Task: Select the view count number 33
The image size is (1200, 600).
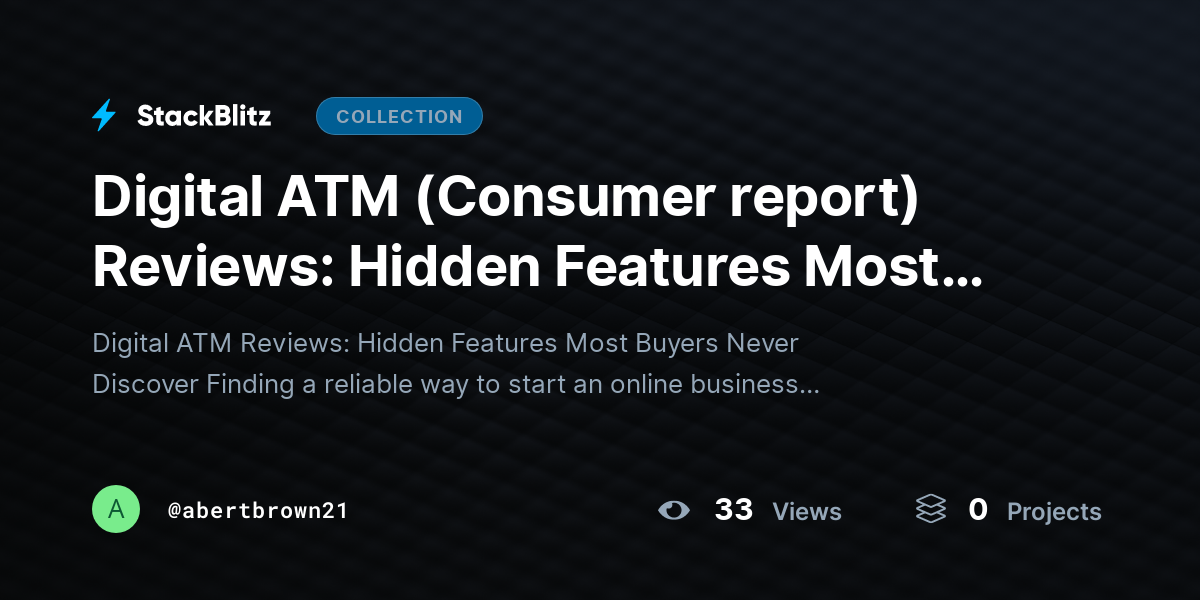Action: point(734,510)
